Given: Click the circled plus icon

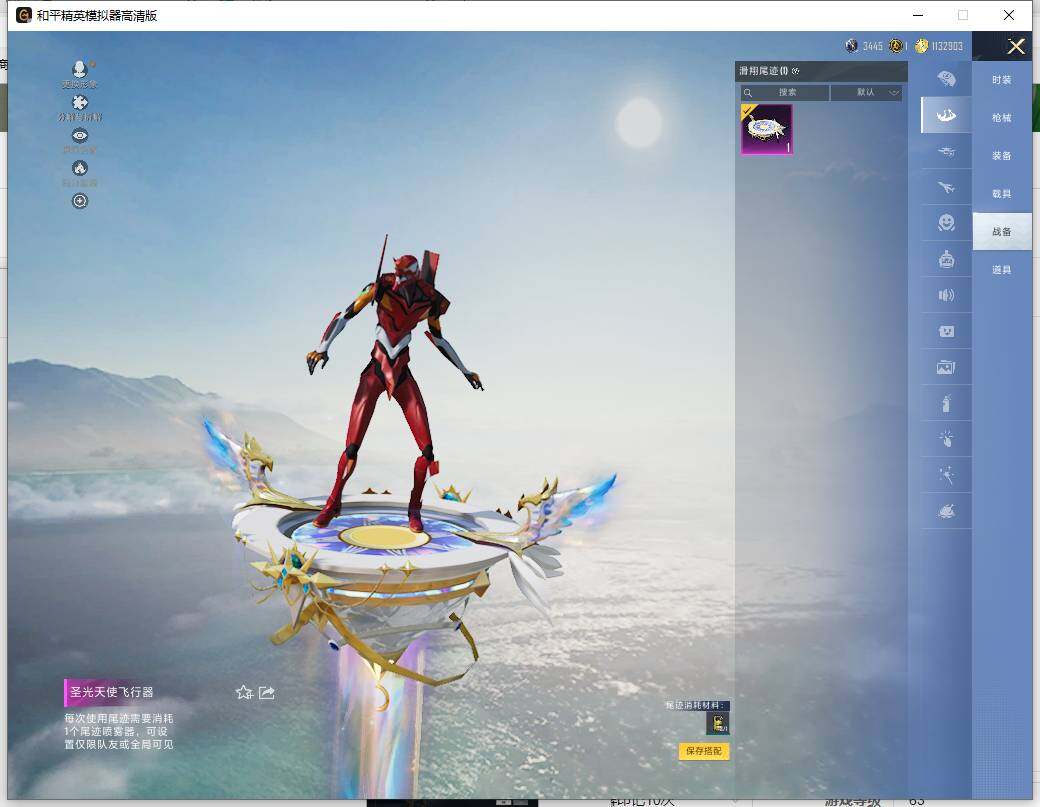Looking at the screenshot, I should (x=80, y=201).
